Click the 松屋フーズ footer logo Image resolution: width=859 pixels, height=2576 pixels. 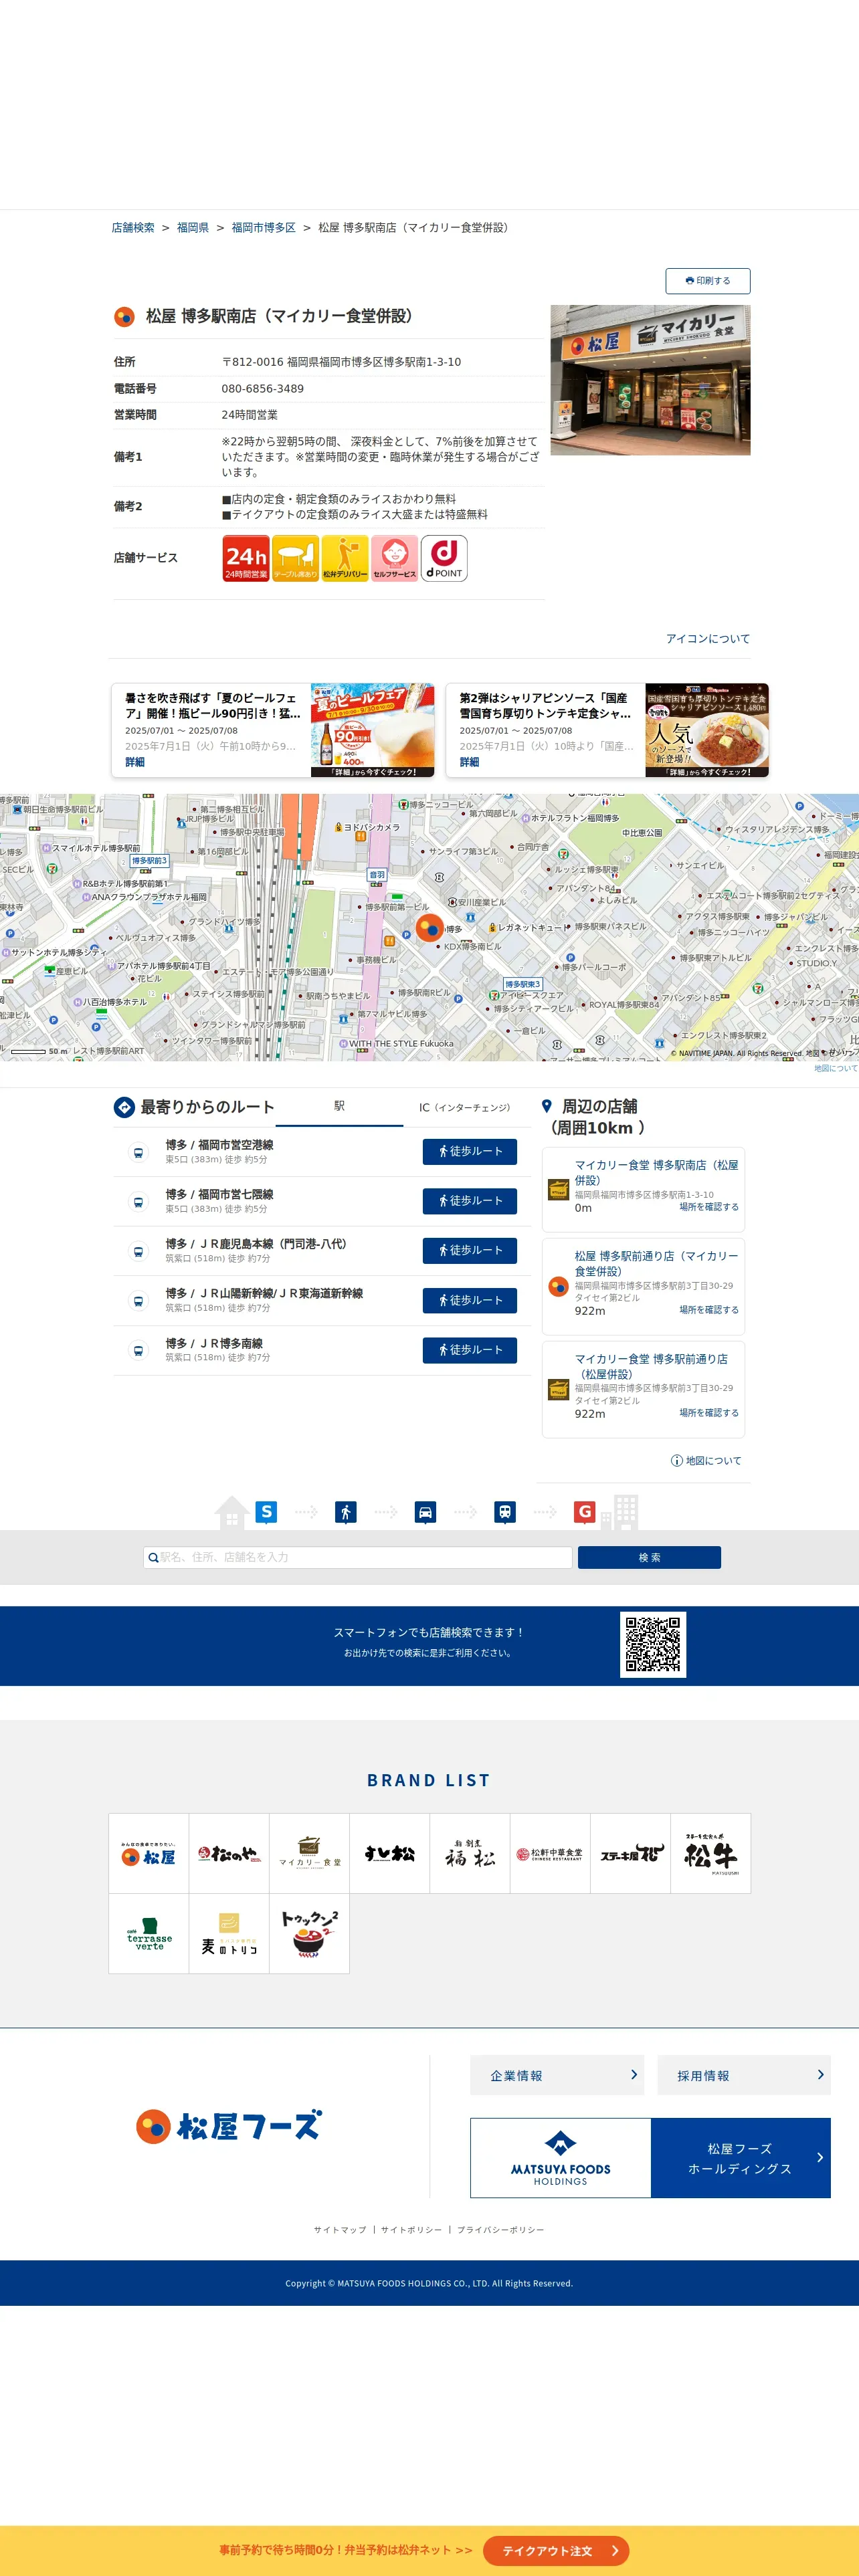click(229, 2126)
